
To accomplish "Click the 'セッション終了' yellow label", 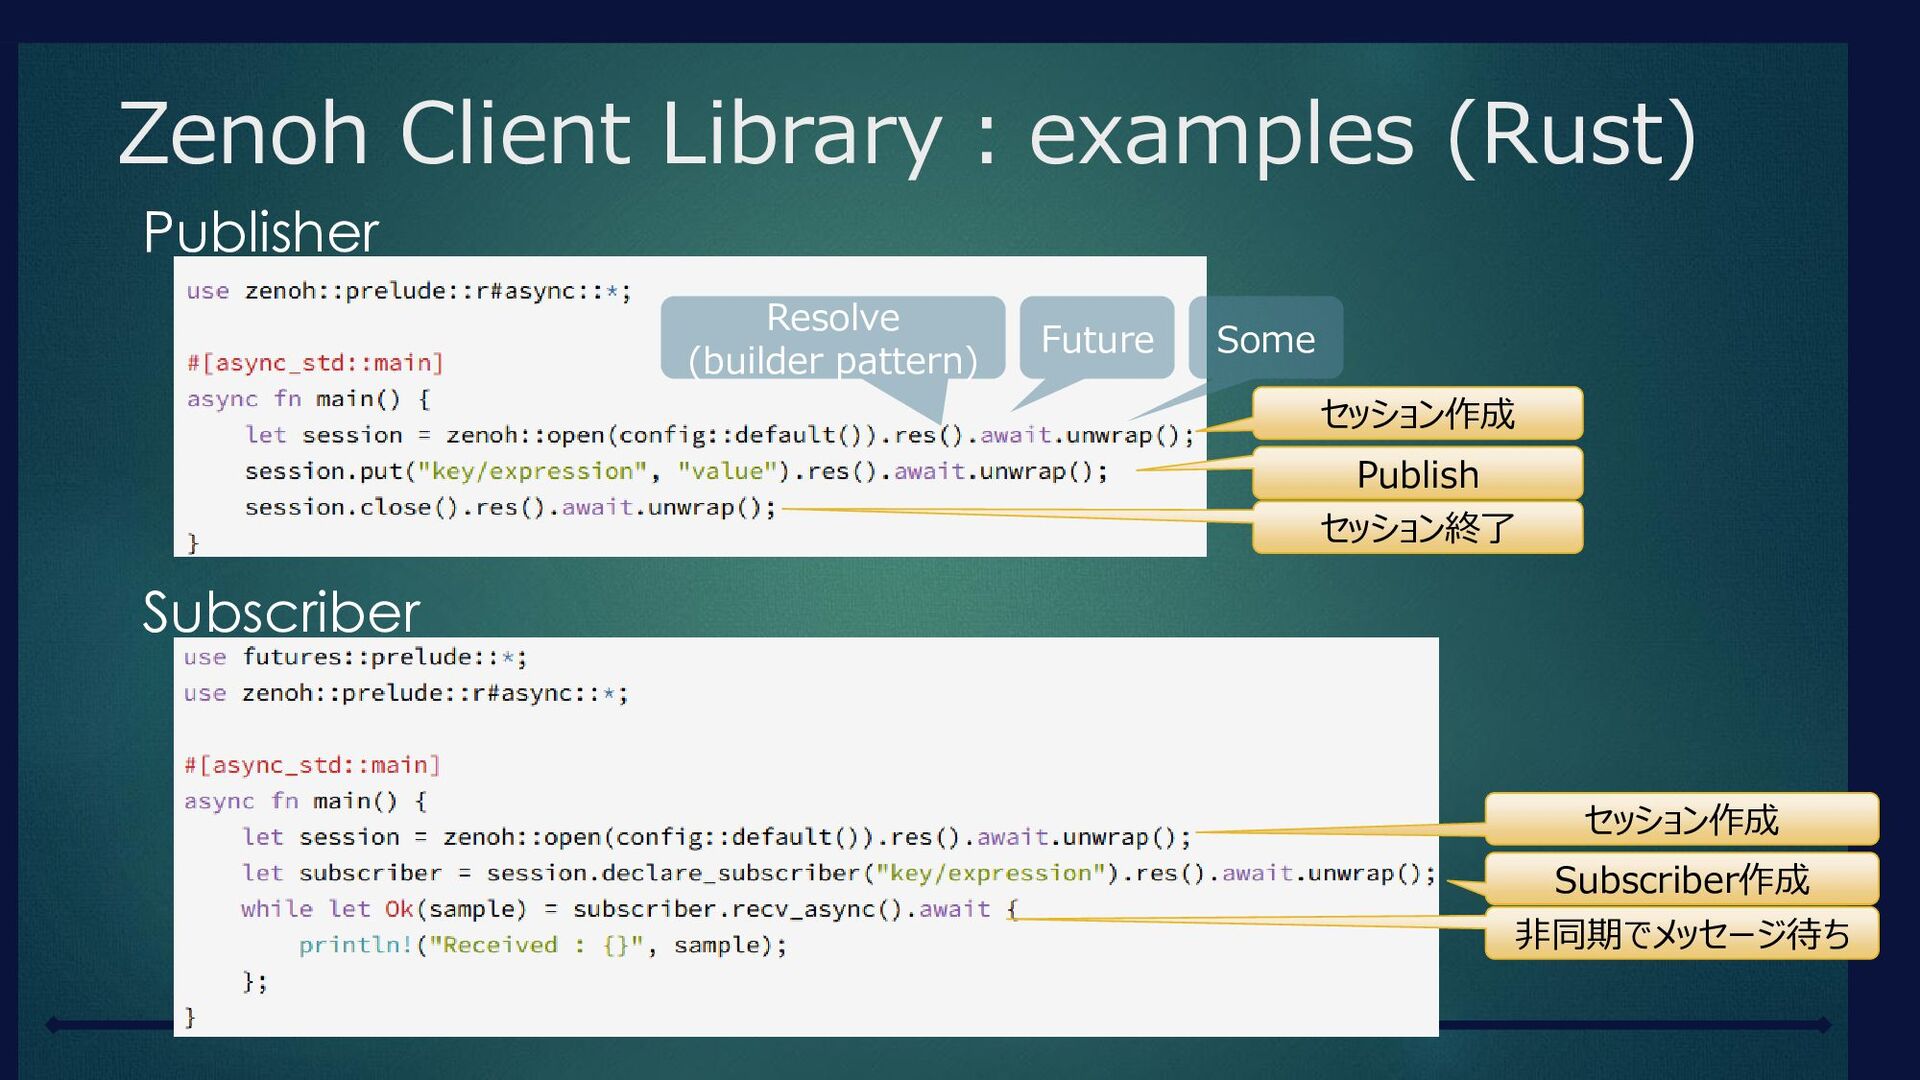I will coord(1416,527).
